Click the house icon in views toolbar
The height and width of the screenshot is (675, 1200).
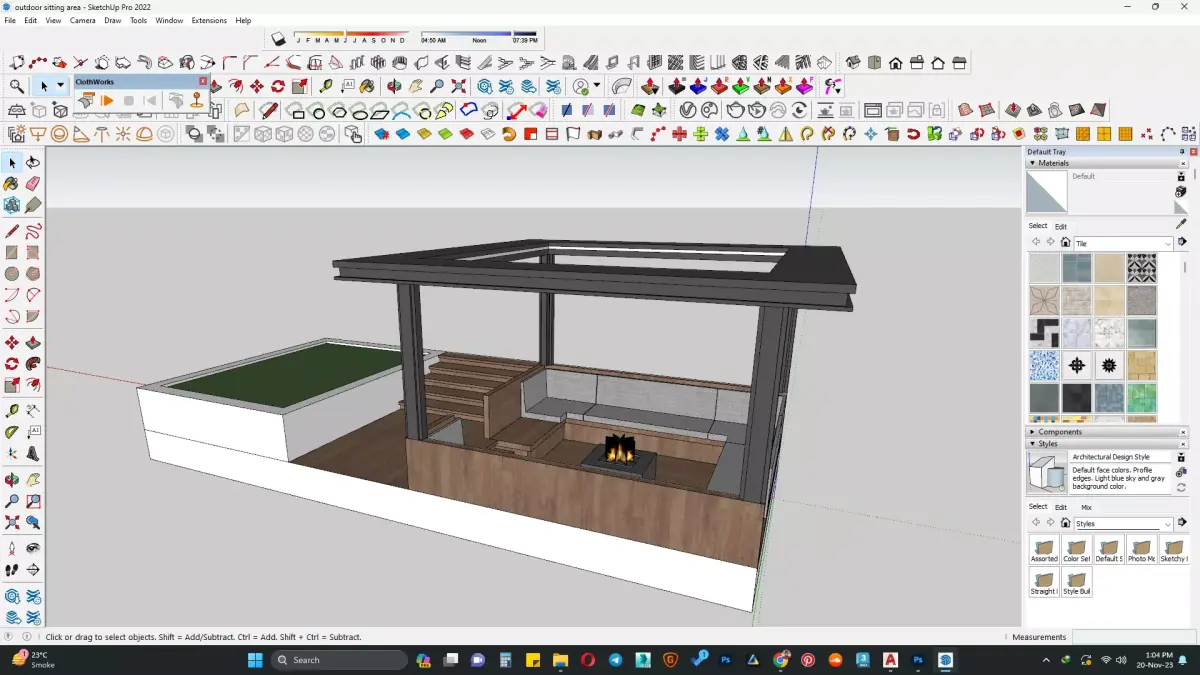click(895, 63)
